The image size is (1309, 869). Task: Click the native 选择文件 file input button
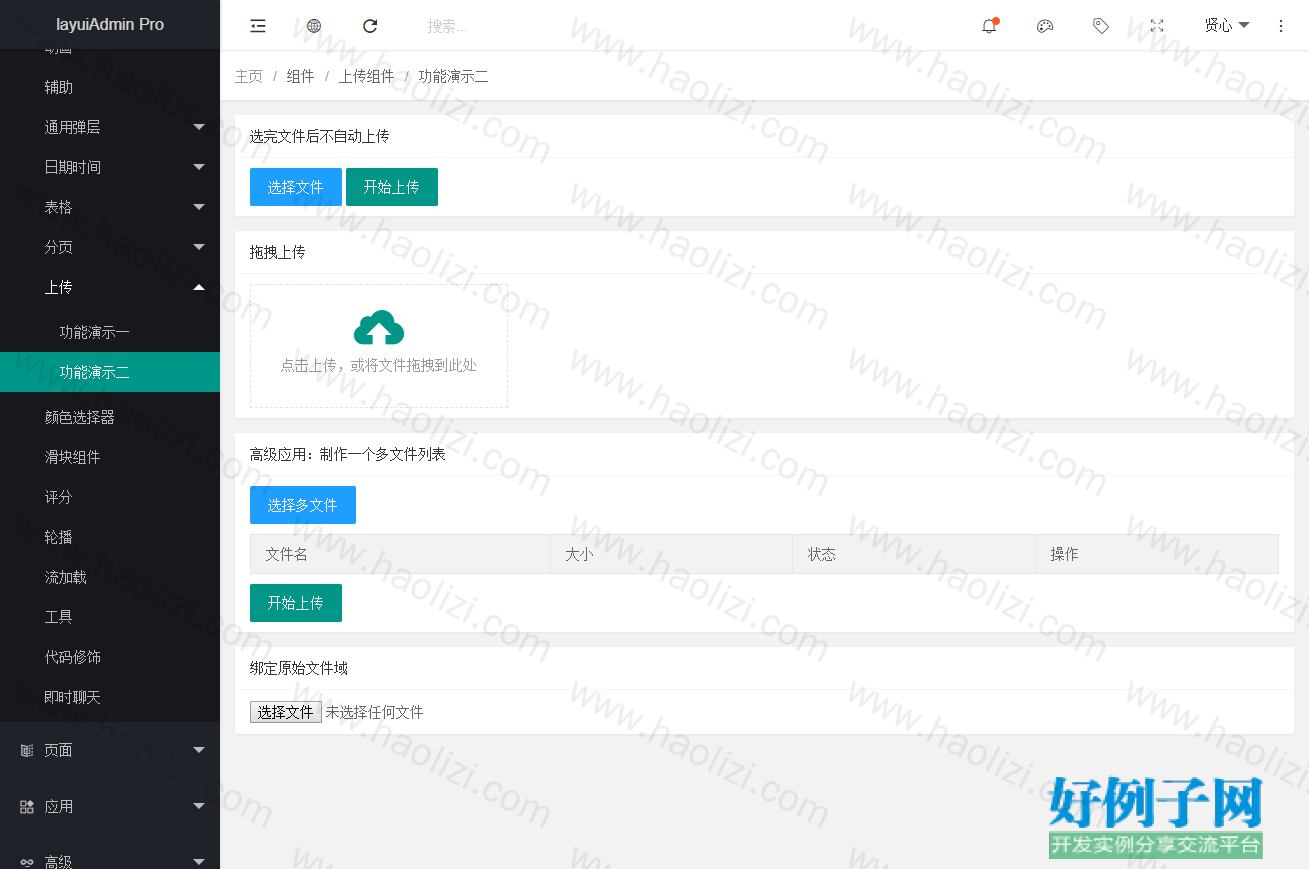(x=286, y=712)
